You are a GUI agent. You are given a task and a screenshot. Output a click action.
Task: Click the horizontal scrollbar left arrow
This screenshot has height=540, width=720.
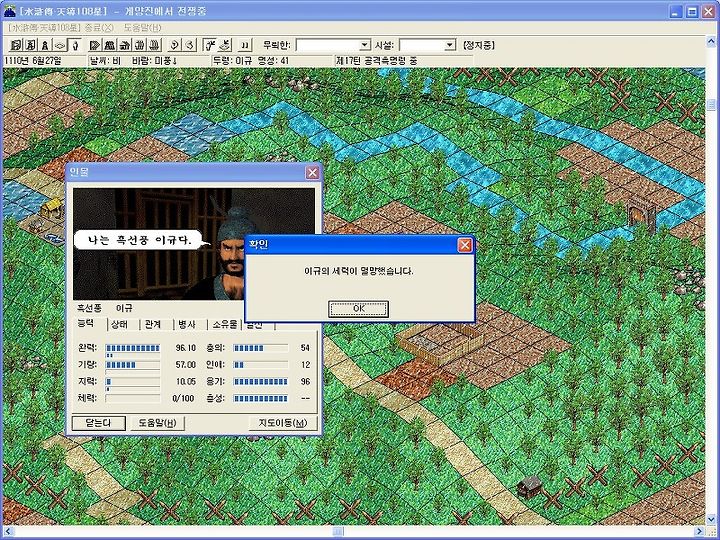[7, 532]
